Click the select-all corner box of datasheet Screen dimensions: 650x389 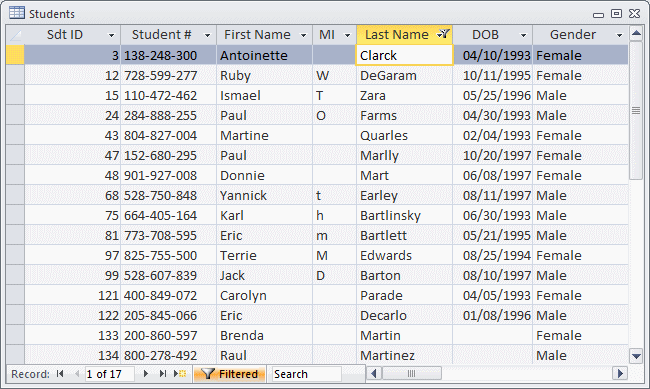pos(15,35)
